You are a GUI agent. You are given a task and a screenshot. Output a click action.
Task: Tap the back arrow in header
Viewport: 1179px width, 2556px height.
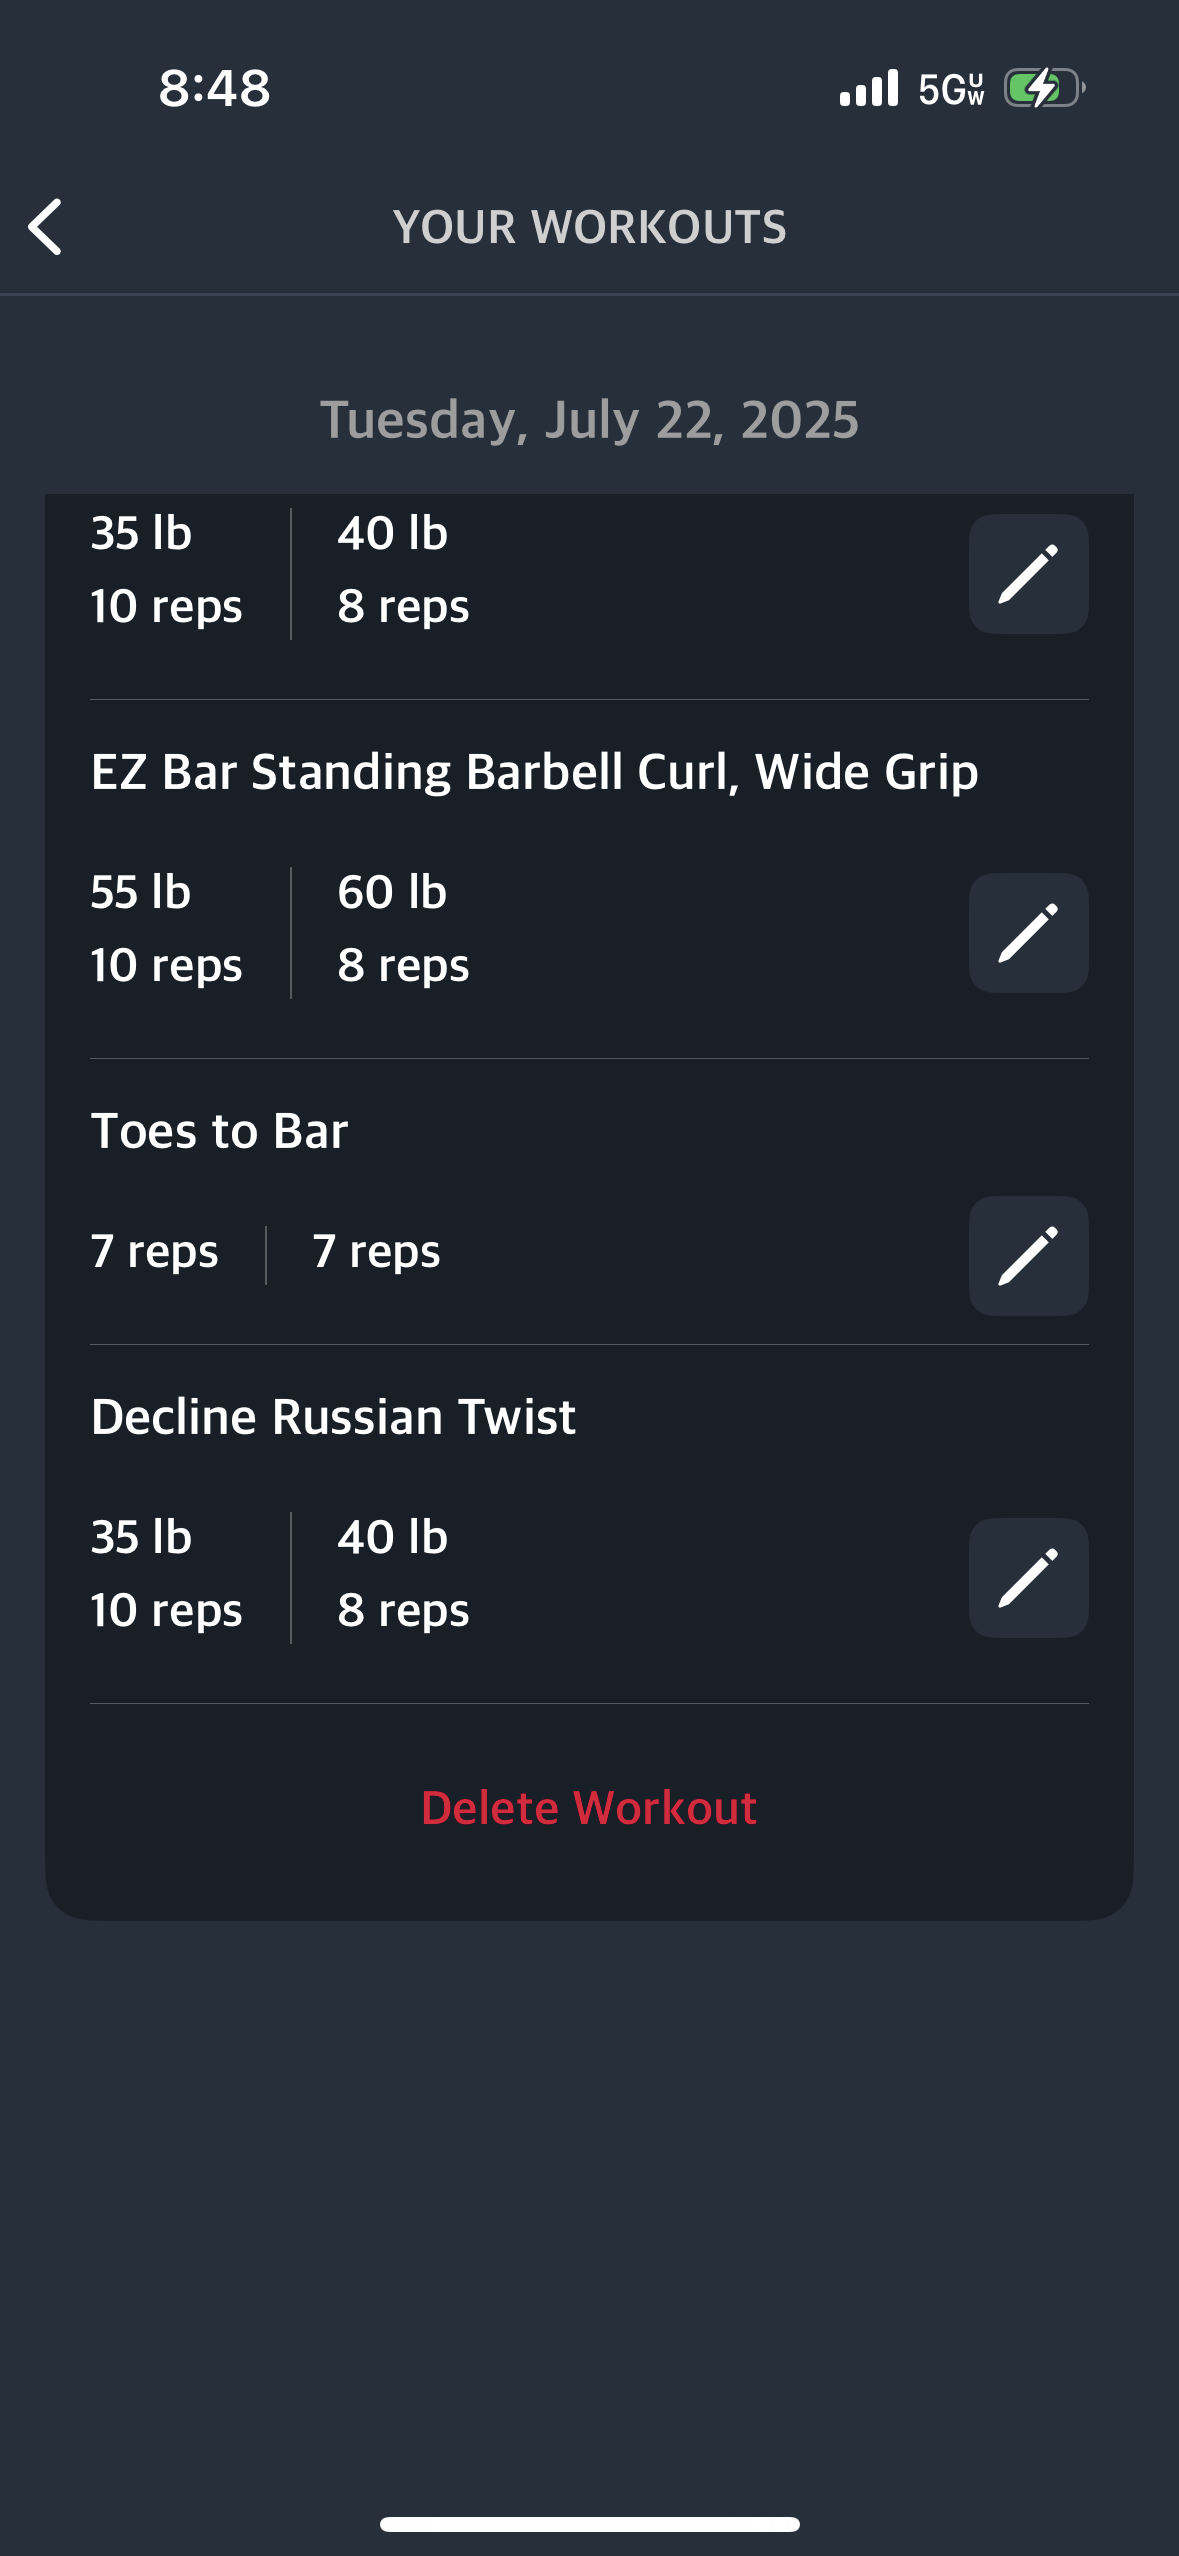pyautogui.click(x=45, y=227)
